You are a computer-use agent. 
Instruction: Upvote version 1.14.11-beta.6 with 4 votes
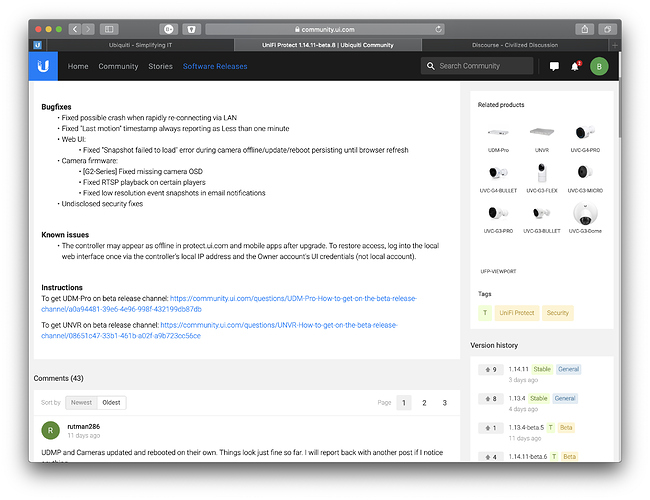(491, 456)
